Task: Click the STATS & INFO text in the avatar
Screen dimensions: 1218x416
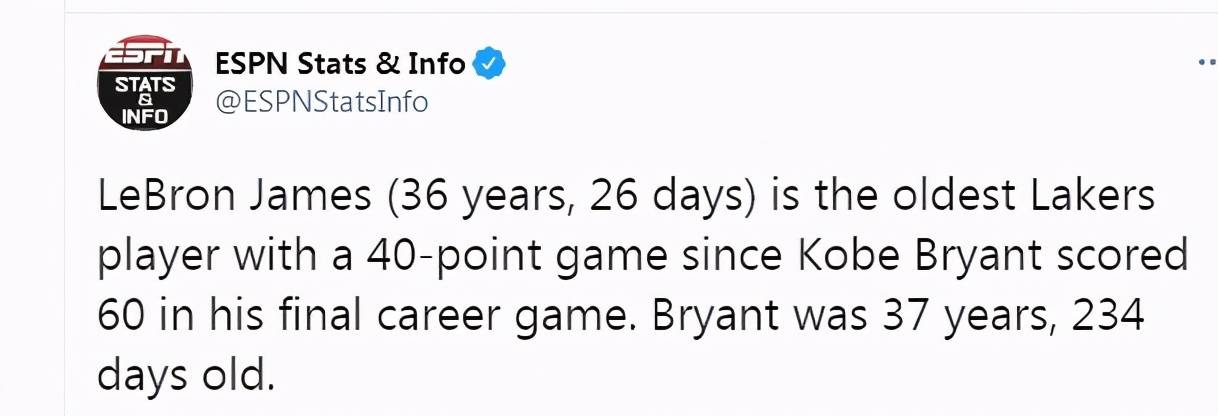Action: click(x=144, y=100)
